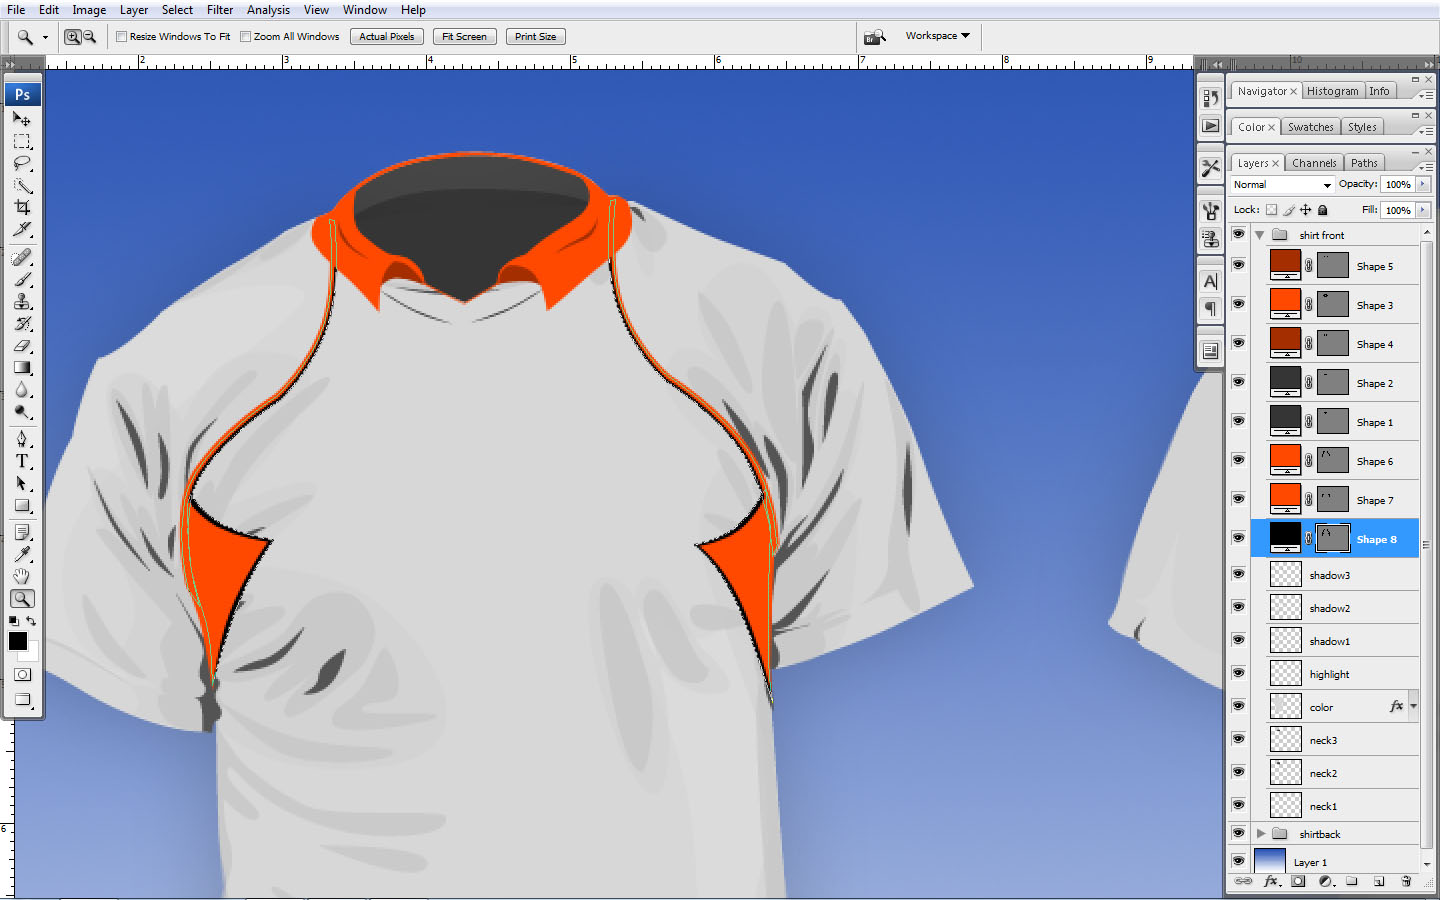1440x900 pixels.
Task: Choose the Lasso tool
Action: click(22, 164)
